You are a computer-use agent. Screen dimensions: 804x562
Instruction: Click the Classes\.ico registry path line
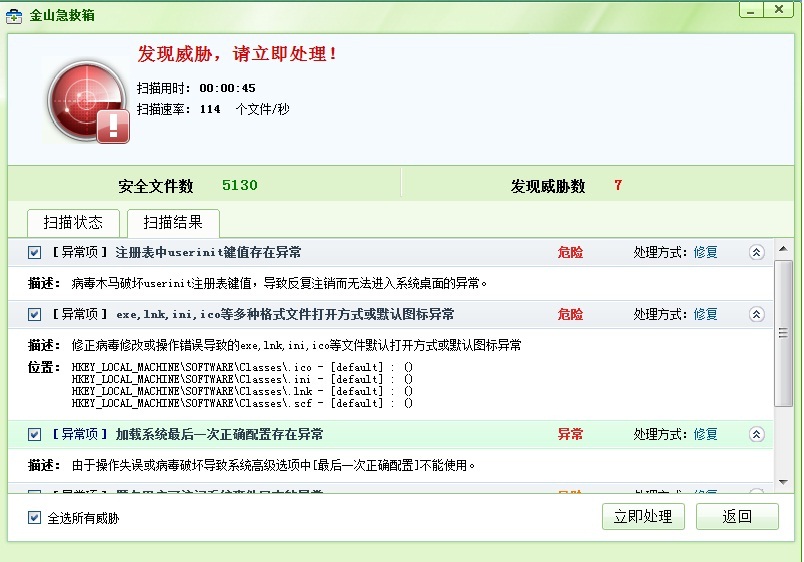click(x=242, y=367)
